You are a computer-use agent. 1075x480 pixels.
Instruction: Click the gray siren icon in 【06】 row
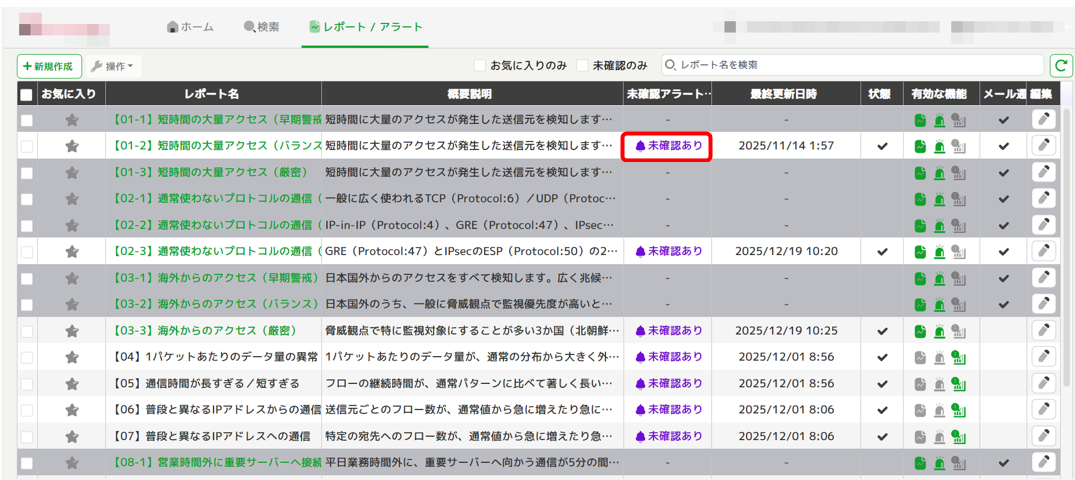pos(939,410)
